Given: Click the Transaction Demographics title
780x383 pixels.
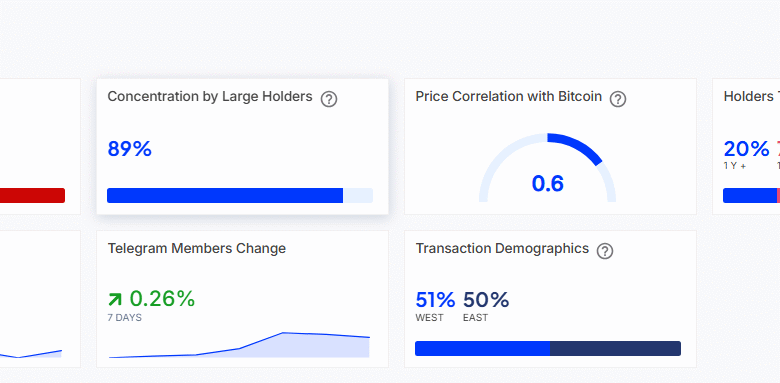Looking at the screenshot, I should tap(502, 248).
